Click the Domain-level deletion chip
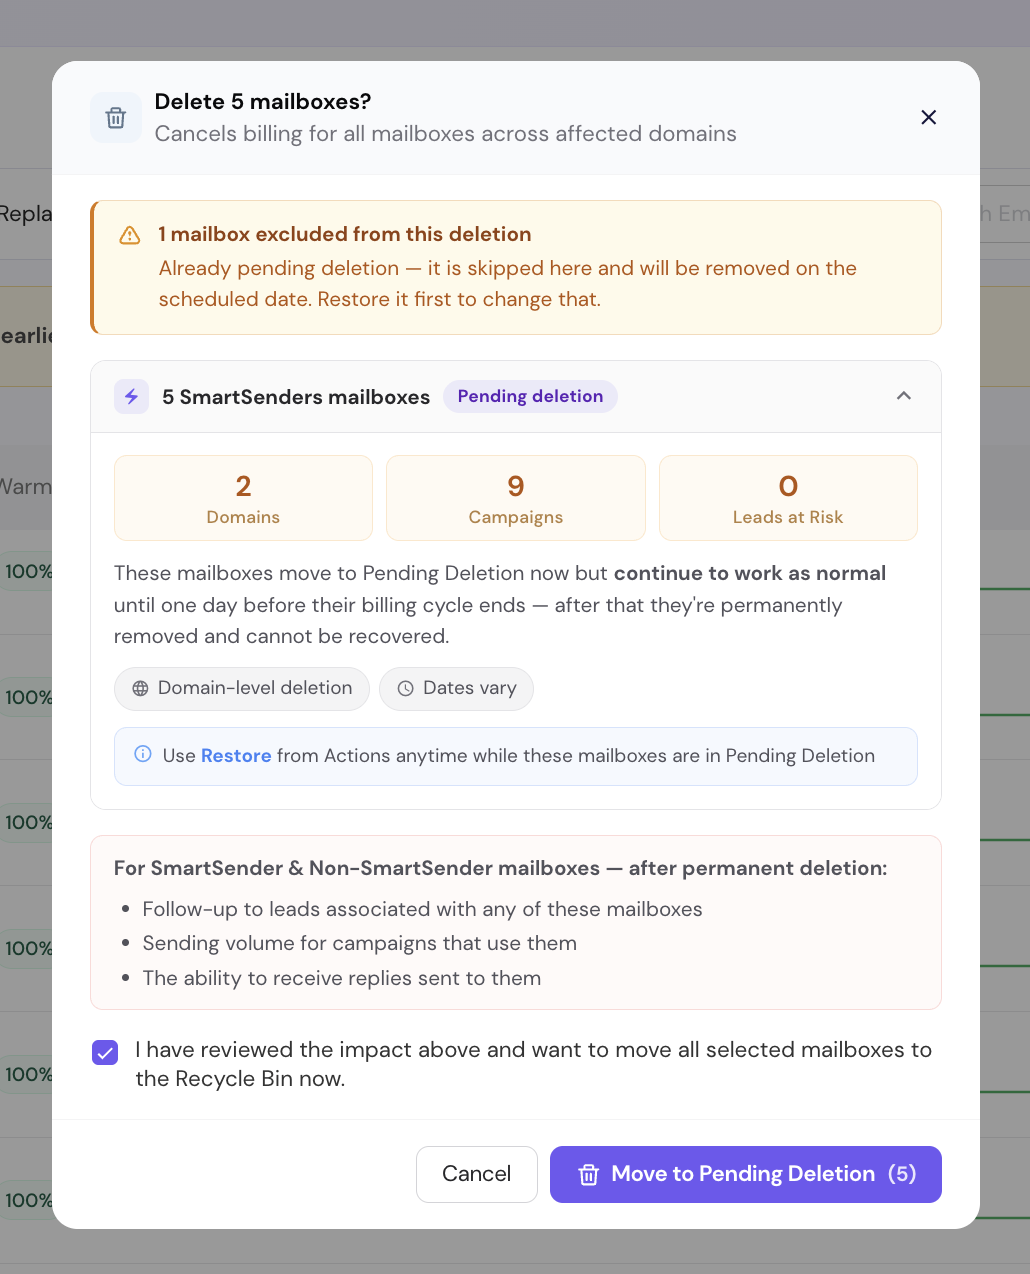The image size is (1030, 1274). [x=242, y=689]
